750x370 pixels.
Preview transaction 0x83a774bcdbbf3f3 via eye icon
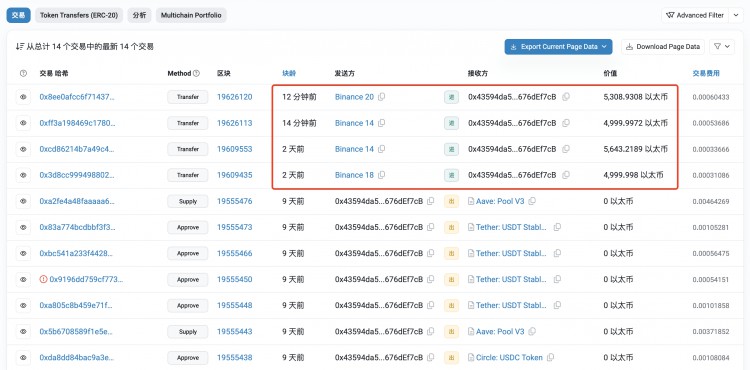[x=23, y=227]
